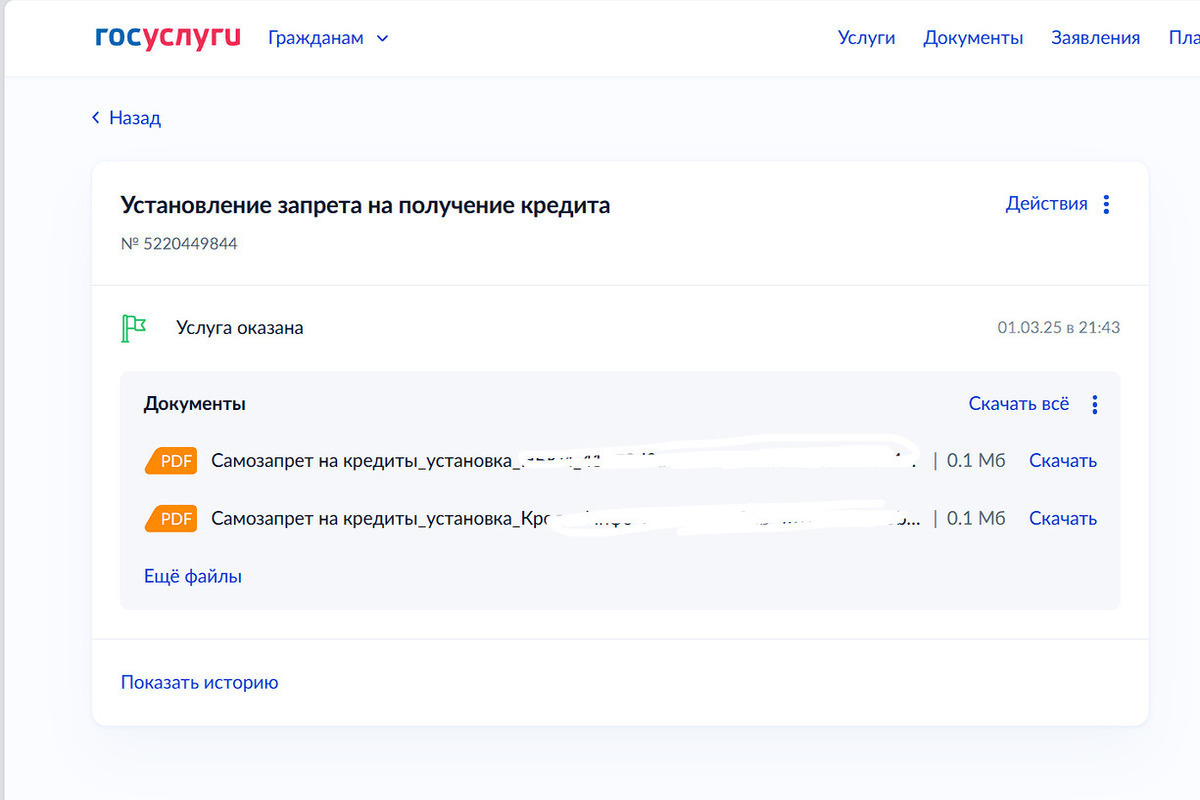Open the Действия actions menu

pos(1046,204)
